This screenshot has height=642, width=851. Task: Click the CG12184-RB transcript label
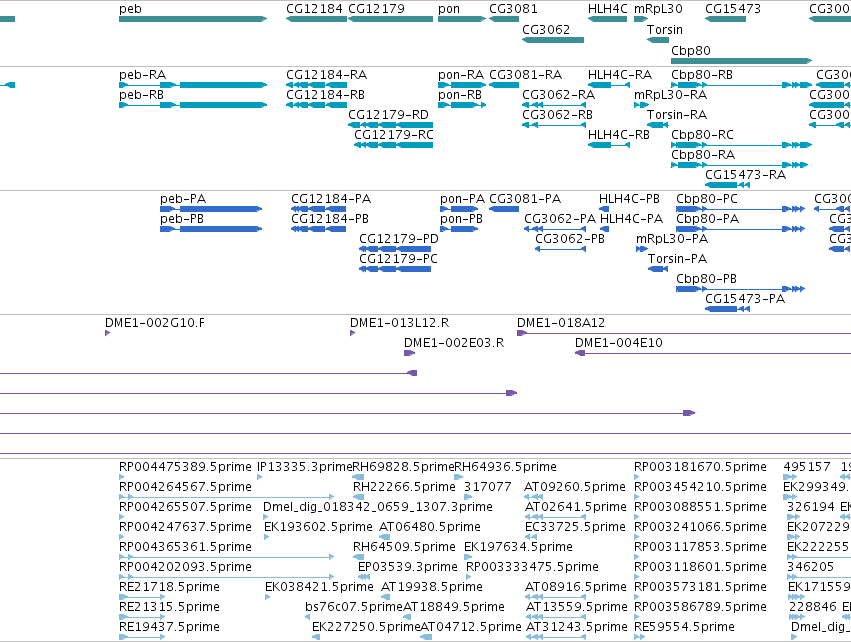click(326, 95)
